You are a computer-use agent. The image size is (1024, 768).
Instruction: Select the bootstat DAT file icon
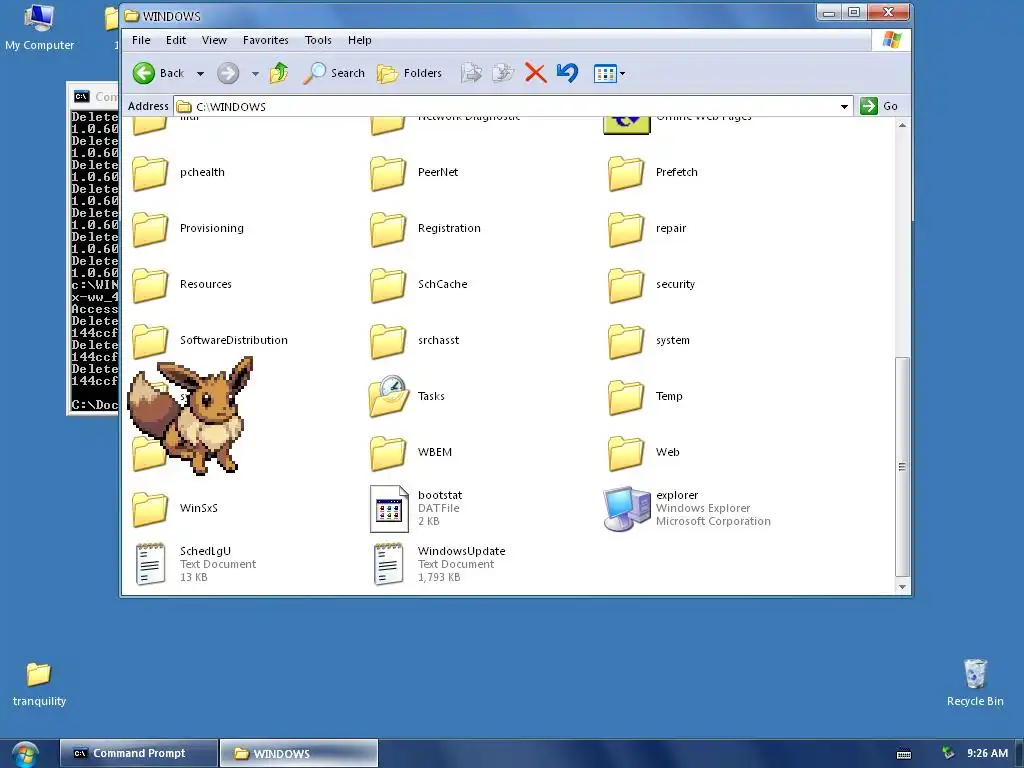389,509
